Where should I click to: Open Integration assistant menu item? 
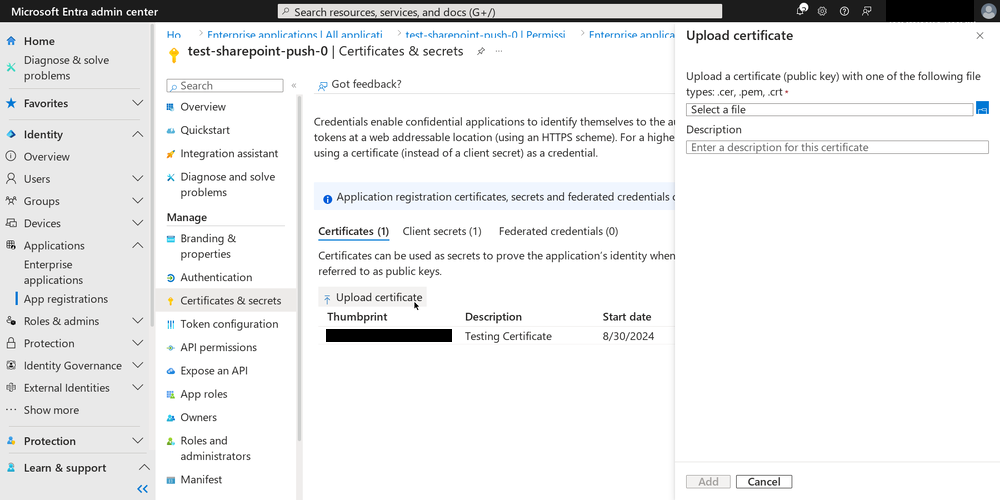coord(229,154)
